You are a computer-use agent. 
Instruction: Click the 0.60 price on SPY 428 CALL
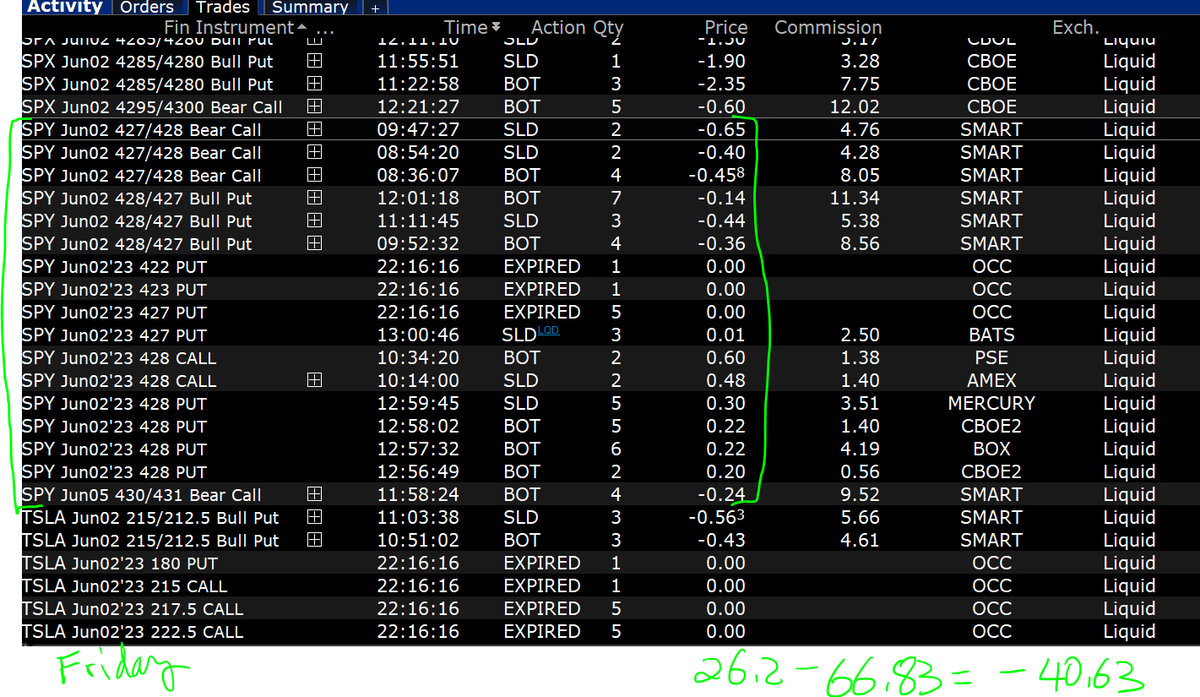(x=726, y=358)
